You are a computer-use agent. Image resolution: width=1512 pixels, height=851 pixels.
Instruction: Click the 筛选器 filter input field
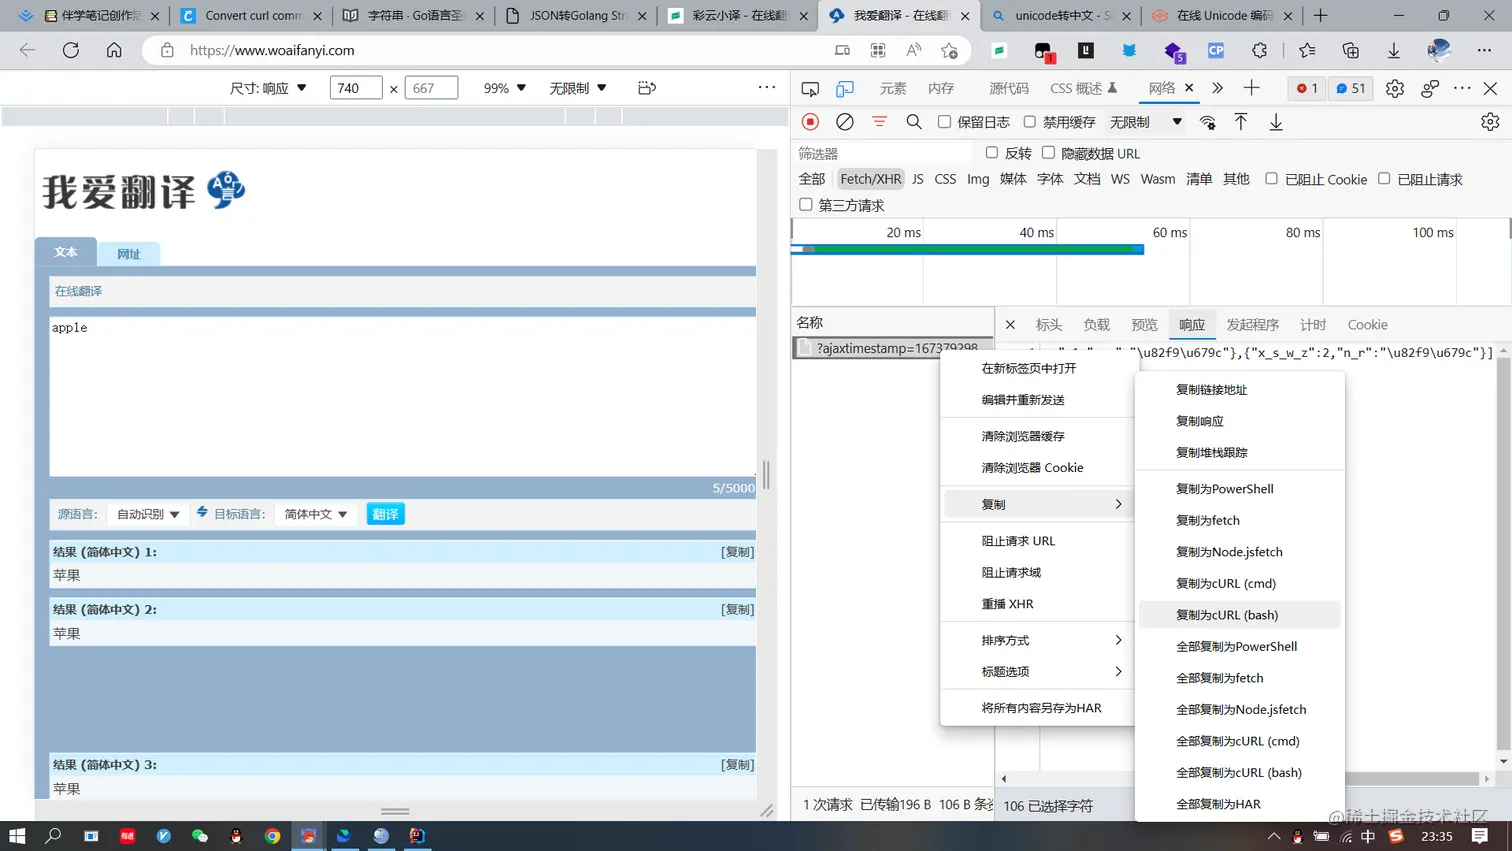coord(884,153)
